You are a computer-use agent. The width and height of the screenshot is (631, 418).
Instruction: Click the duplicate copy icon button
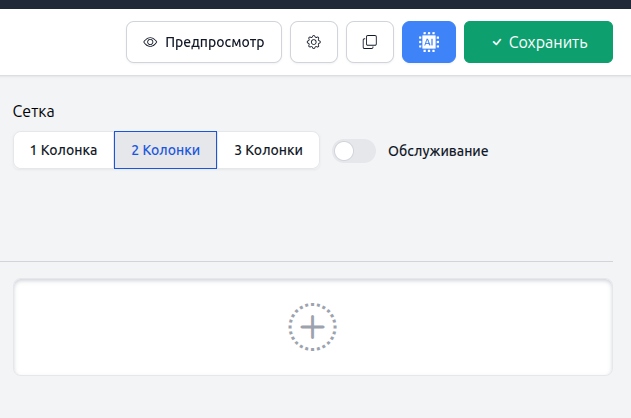tap(369, 42)
